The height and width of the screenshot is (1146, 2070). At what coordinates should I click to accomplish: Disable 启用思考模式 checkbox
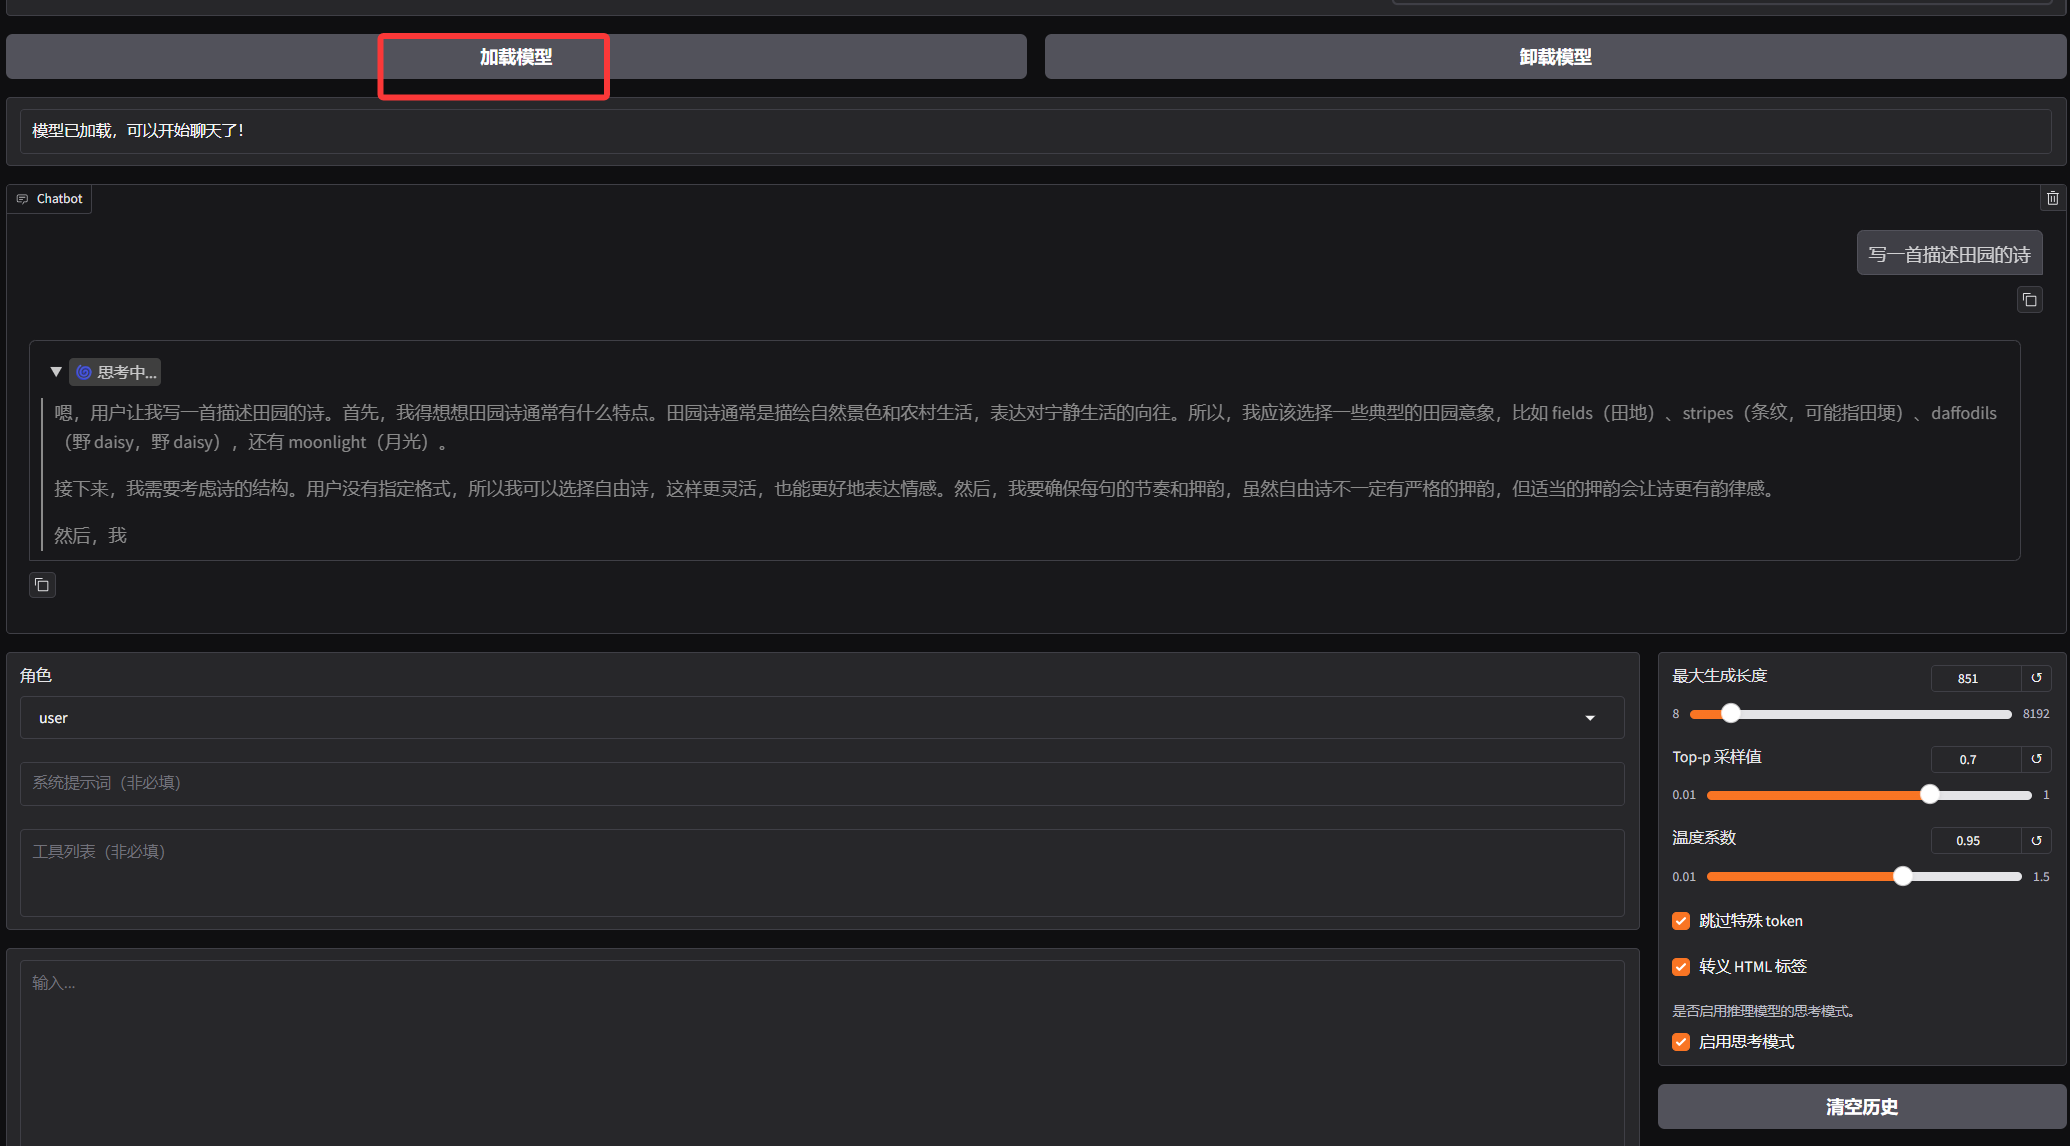coord(1681,1042)
